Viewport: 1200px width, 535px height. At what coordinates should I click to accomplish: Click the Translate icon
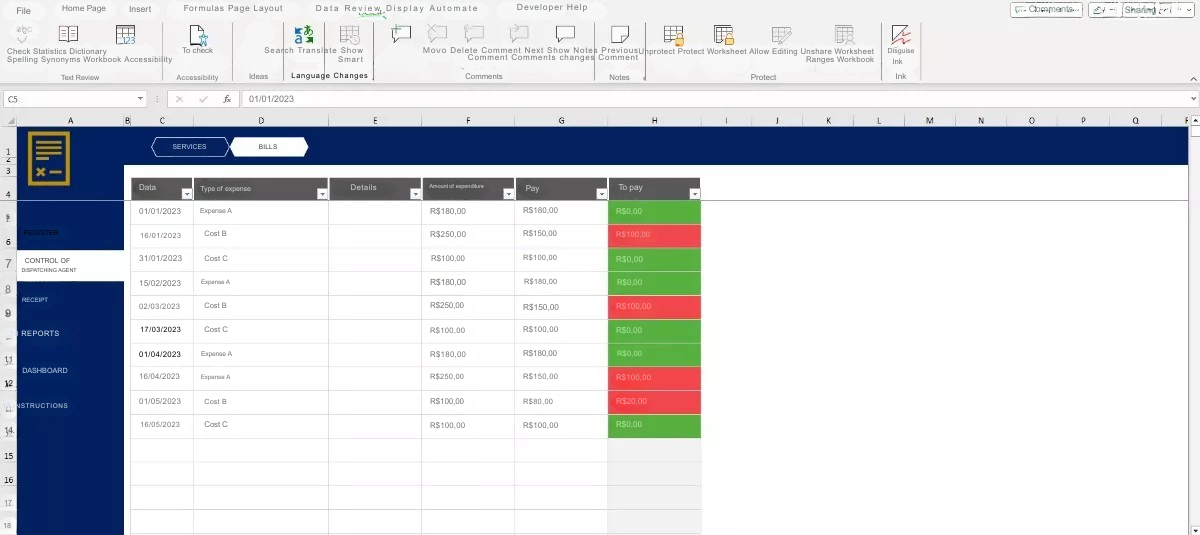(x=304, y=35)
